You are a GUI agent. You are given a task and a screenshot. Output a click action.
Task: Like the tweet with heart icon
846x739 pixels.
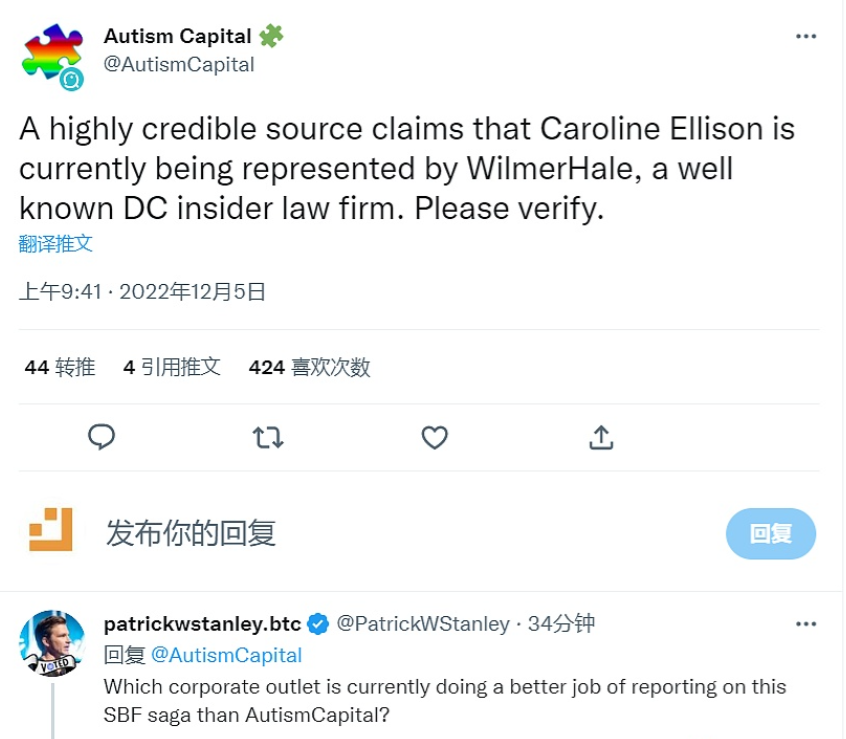pyautogui.click(x=434, y=437)
